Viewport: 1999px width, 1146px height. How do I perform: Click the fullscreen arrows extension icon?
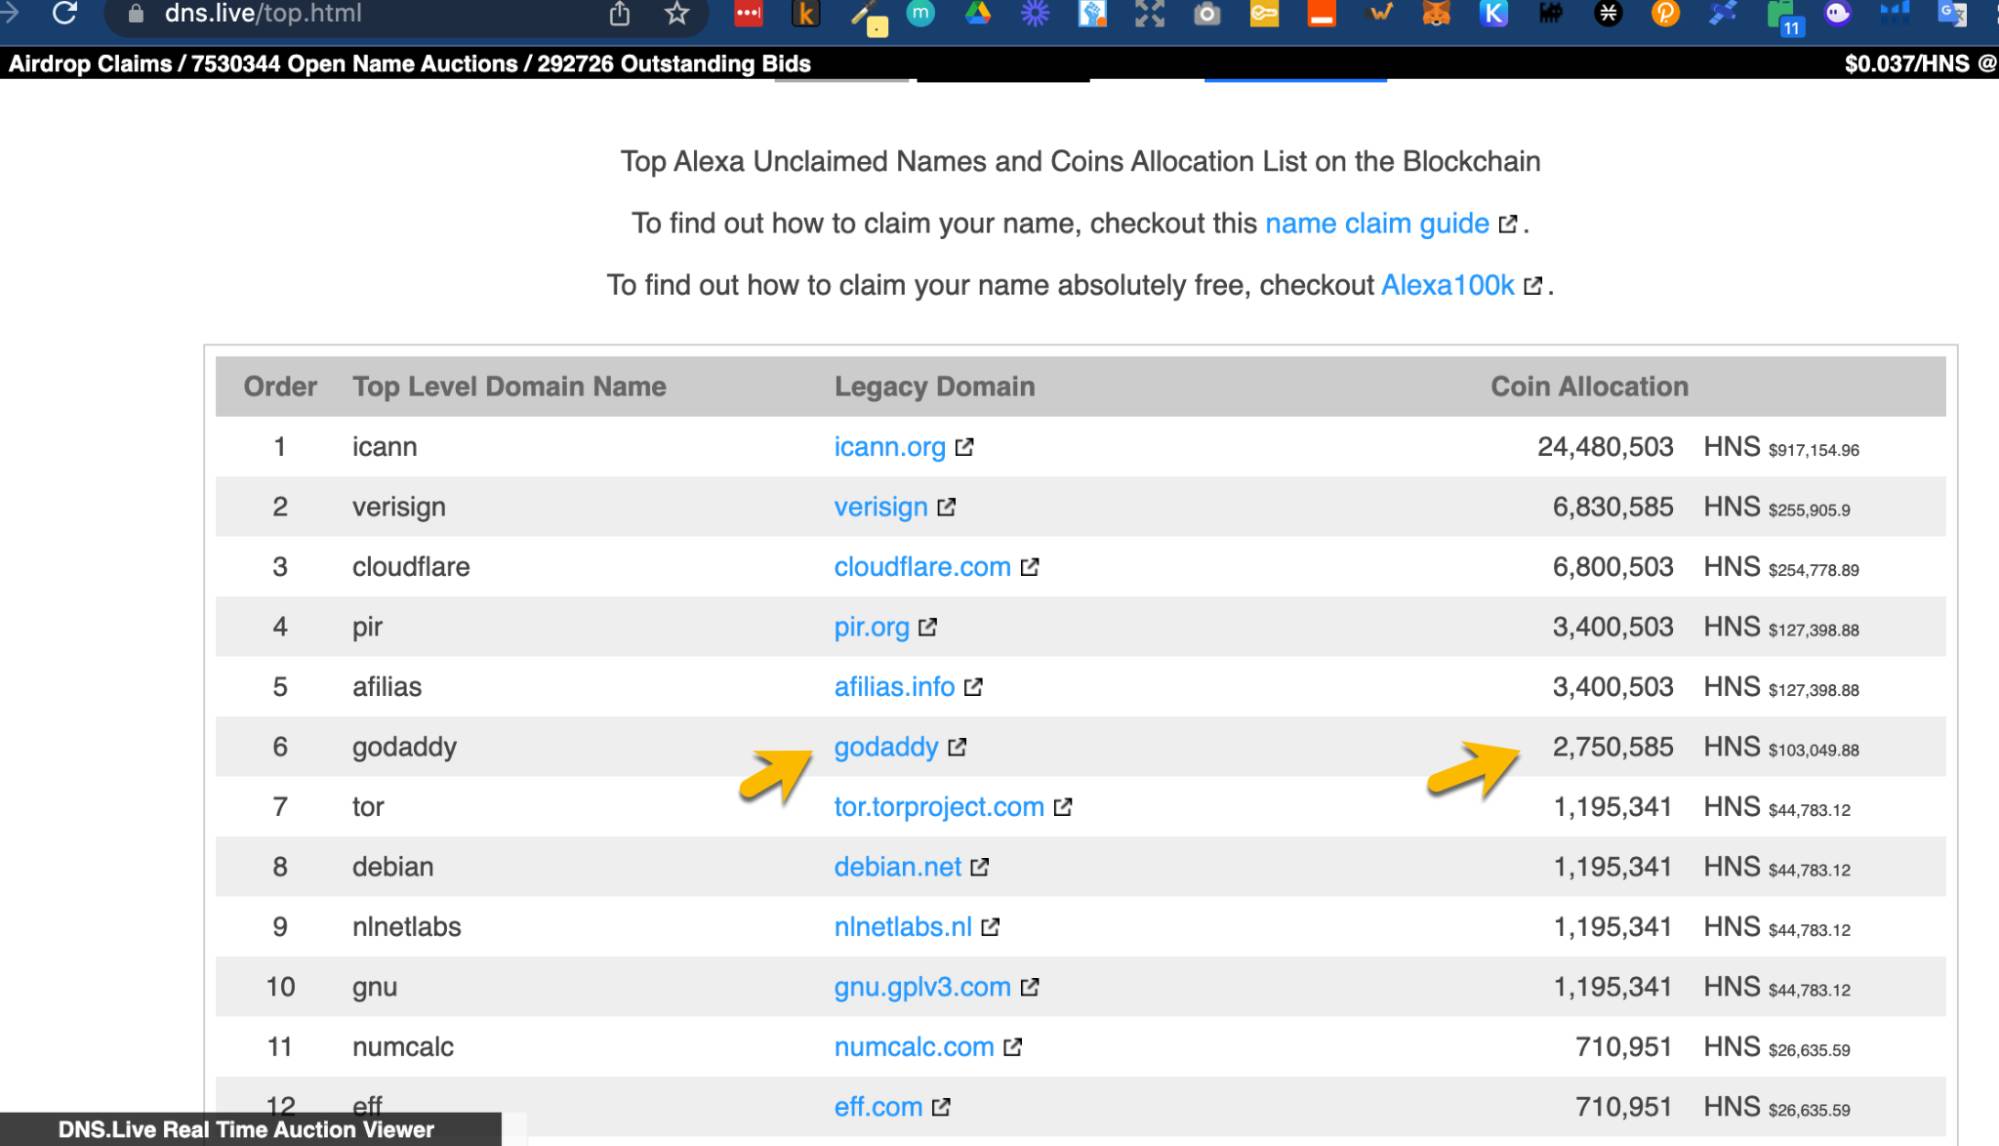tap(1150, 13)
